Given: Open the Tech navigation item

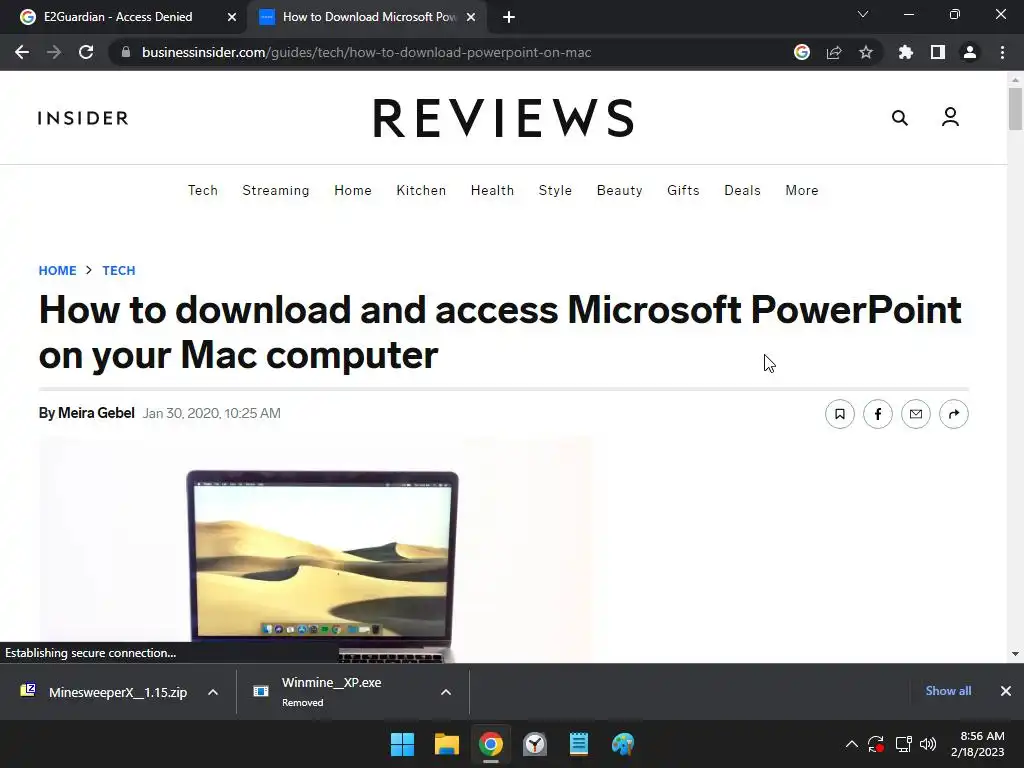Looking at the screenshot, I should [x=202, y=191].
